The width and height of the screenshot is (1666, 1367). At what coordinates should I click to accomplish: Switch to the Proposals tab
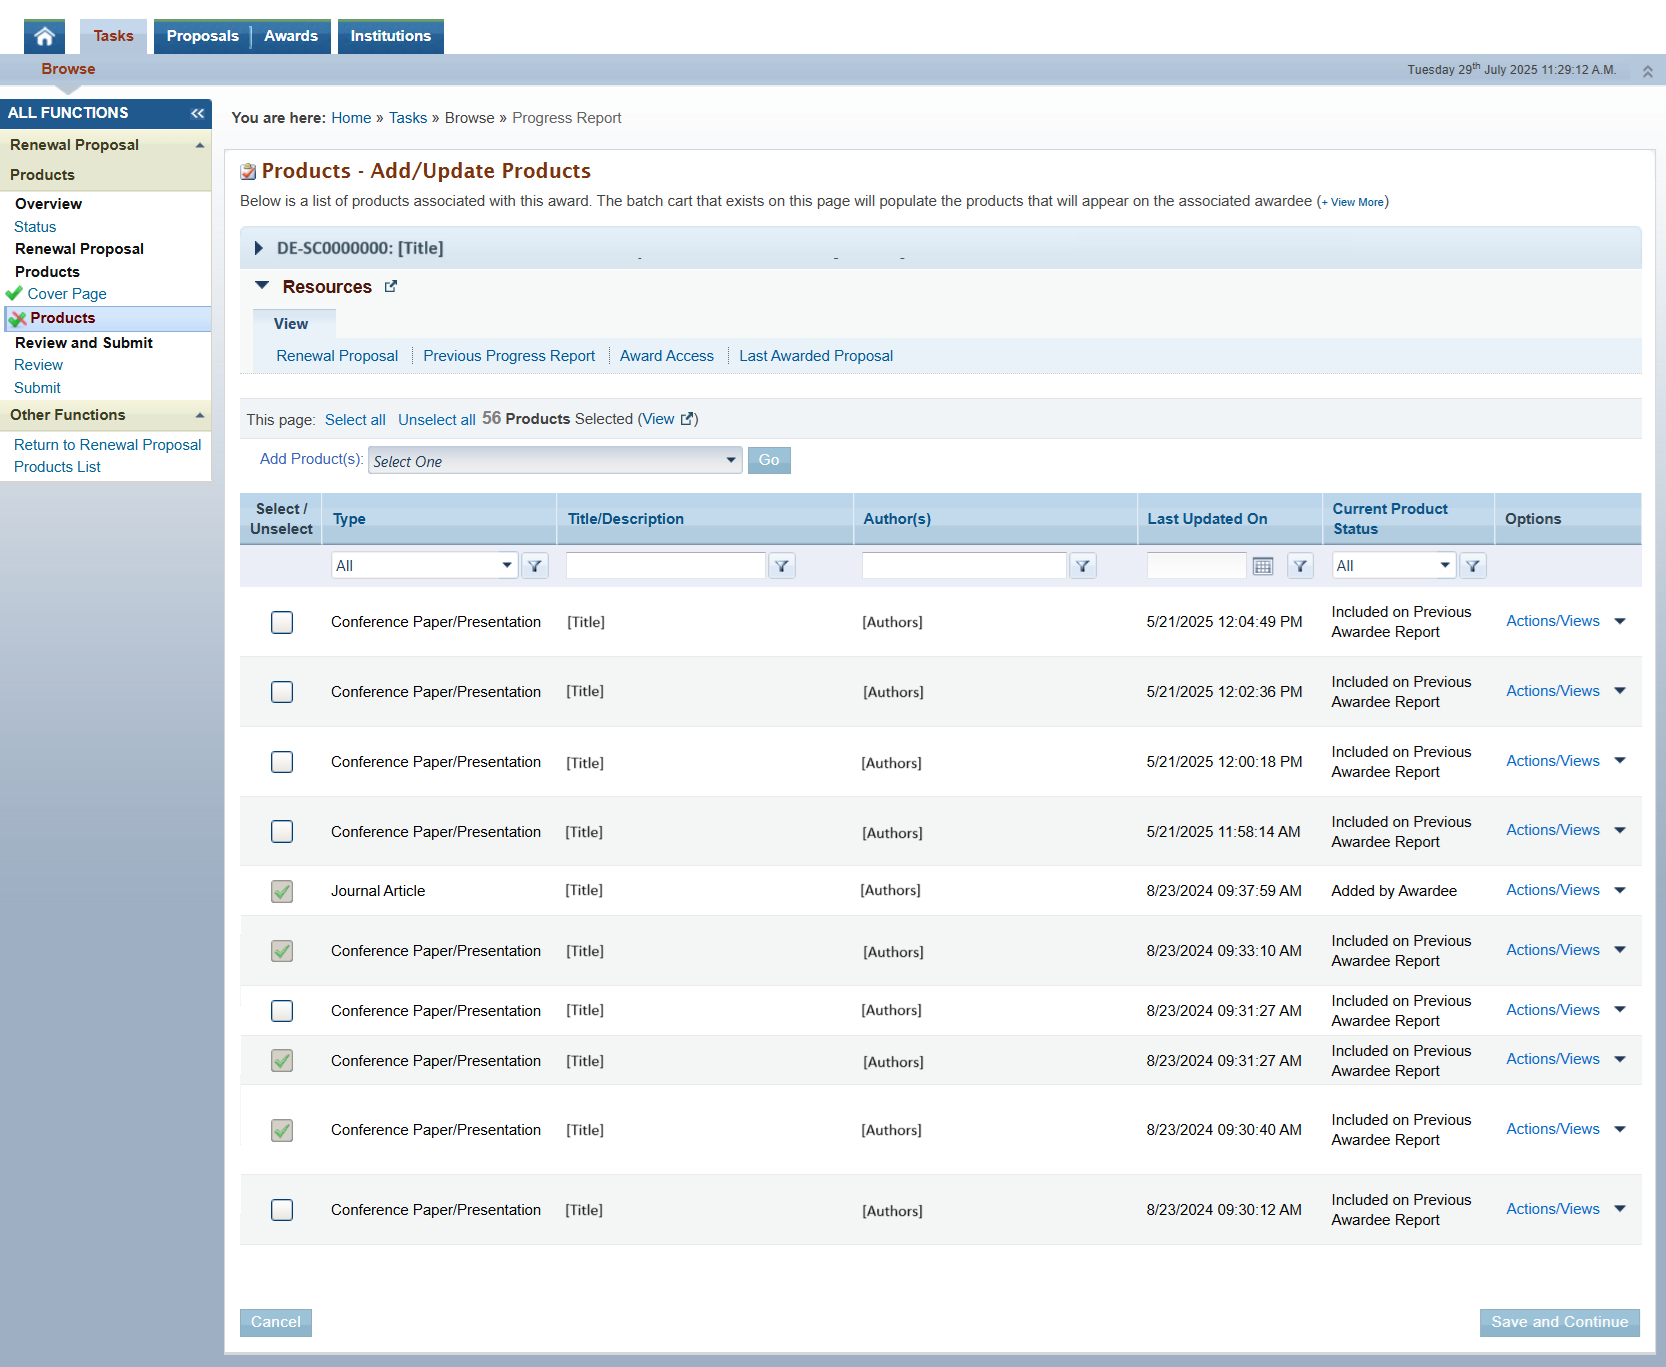(x=202, y=36)
